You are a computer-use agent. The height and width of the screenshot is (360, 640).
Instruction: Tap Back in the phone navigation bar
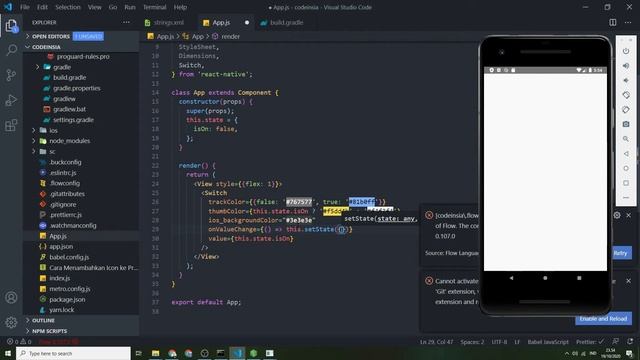tap(511, 278)
